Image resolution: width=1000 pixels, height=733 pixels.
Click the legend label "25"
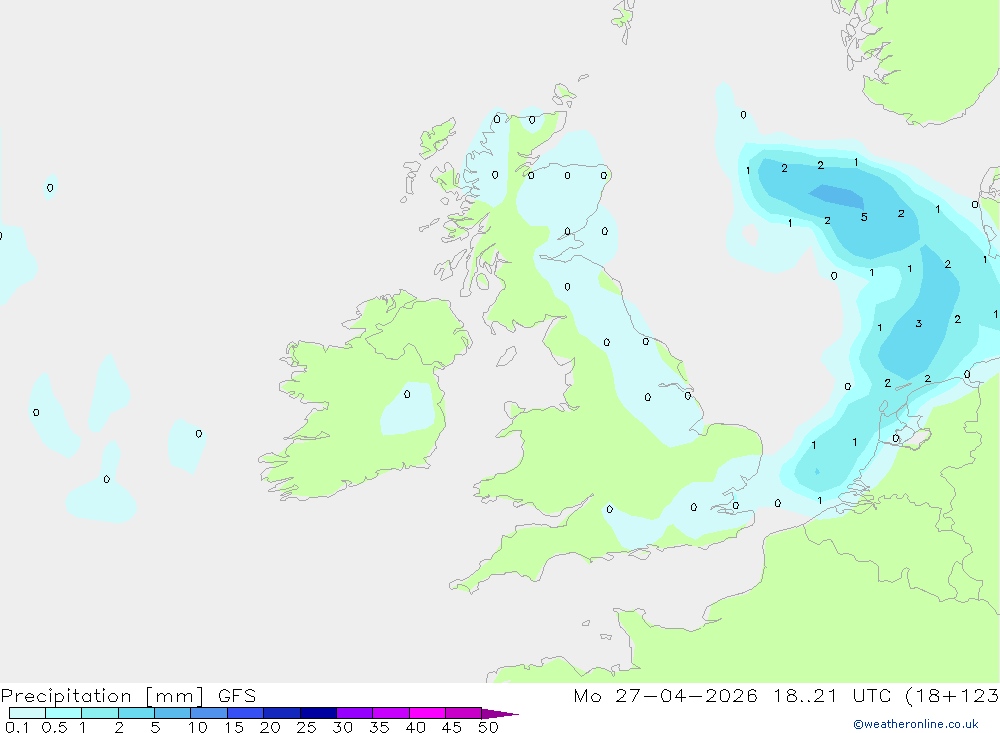pos(306,727)
